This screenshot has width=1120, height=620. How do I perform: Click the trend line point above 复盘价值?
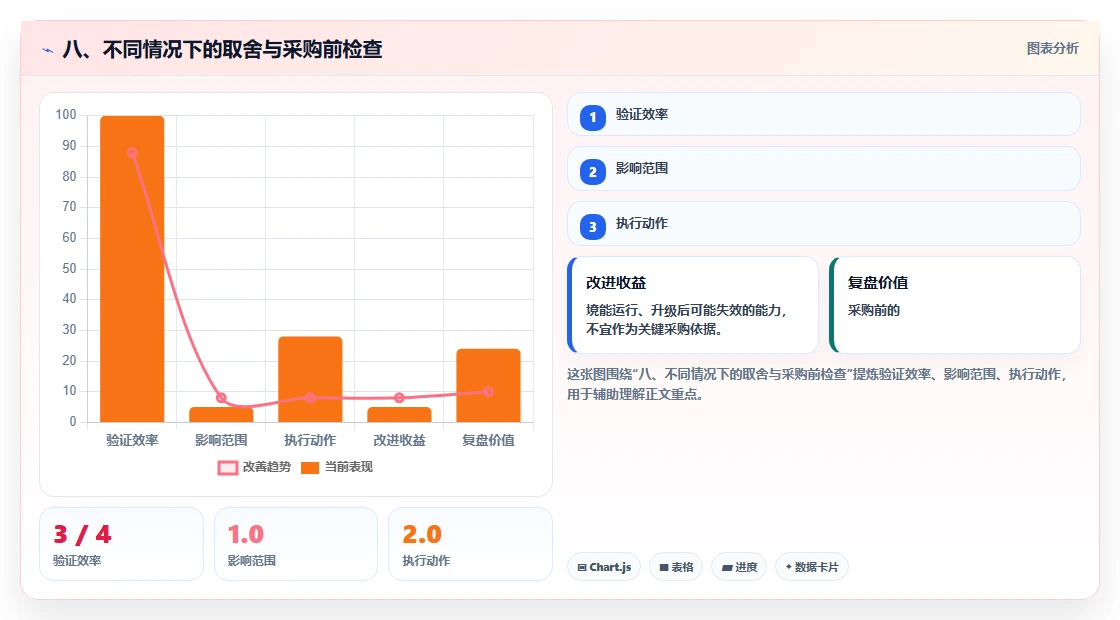tap(488, 391)
